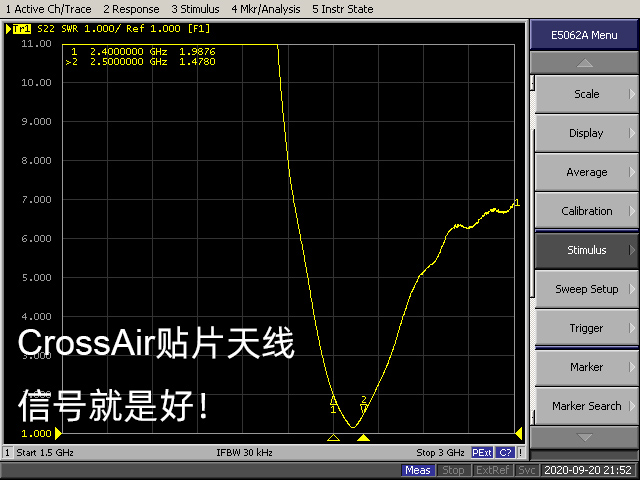
Task: Select the filled marker 2 triangle on axis
Action: (x=363, y=438)
